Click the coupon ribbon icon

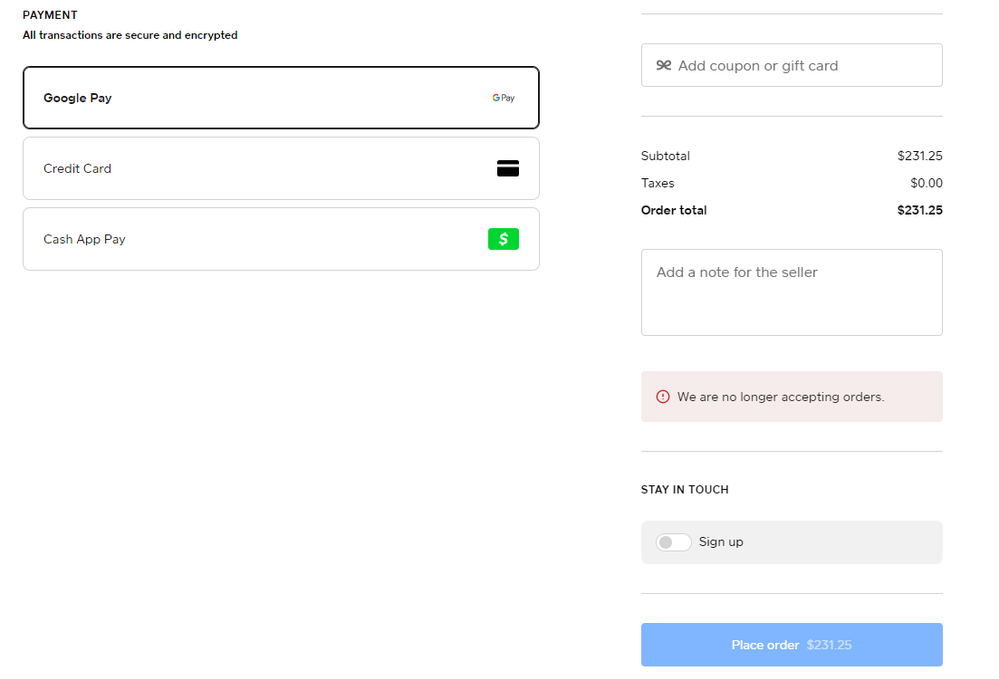[x=663, y=66]
